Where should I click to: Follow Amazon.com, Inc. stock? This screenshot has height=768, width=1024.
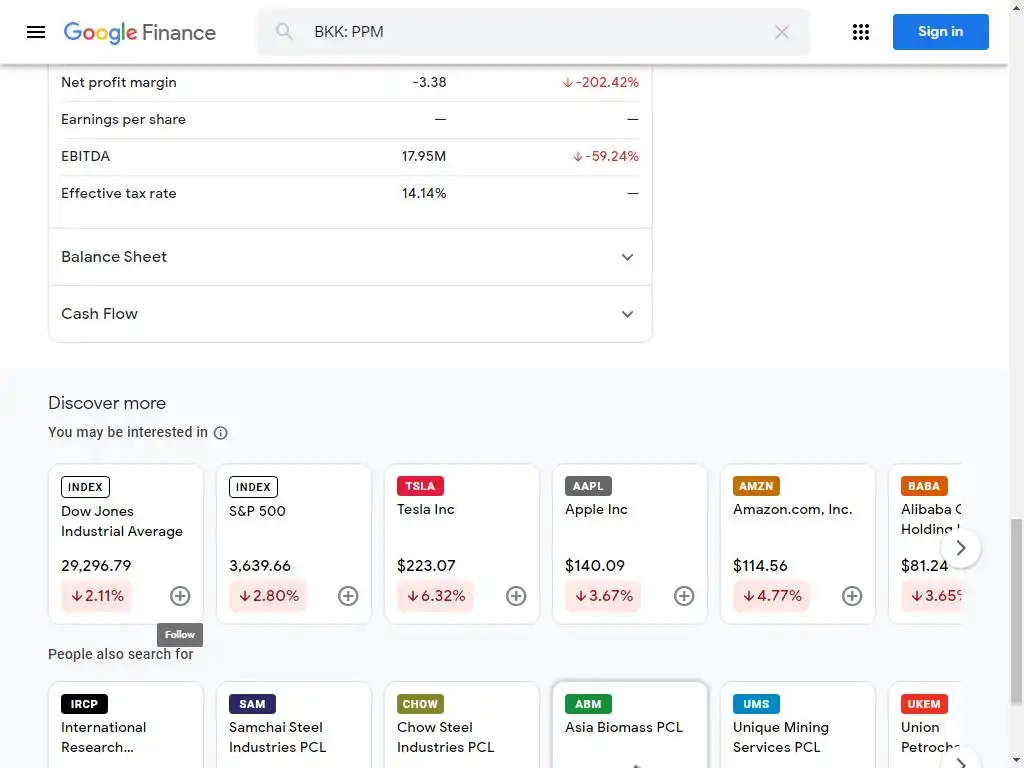coord(852,596)
